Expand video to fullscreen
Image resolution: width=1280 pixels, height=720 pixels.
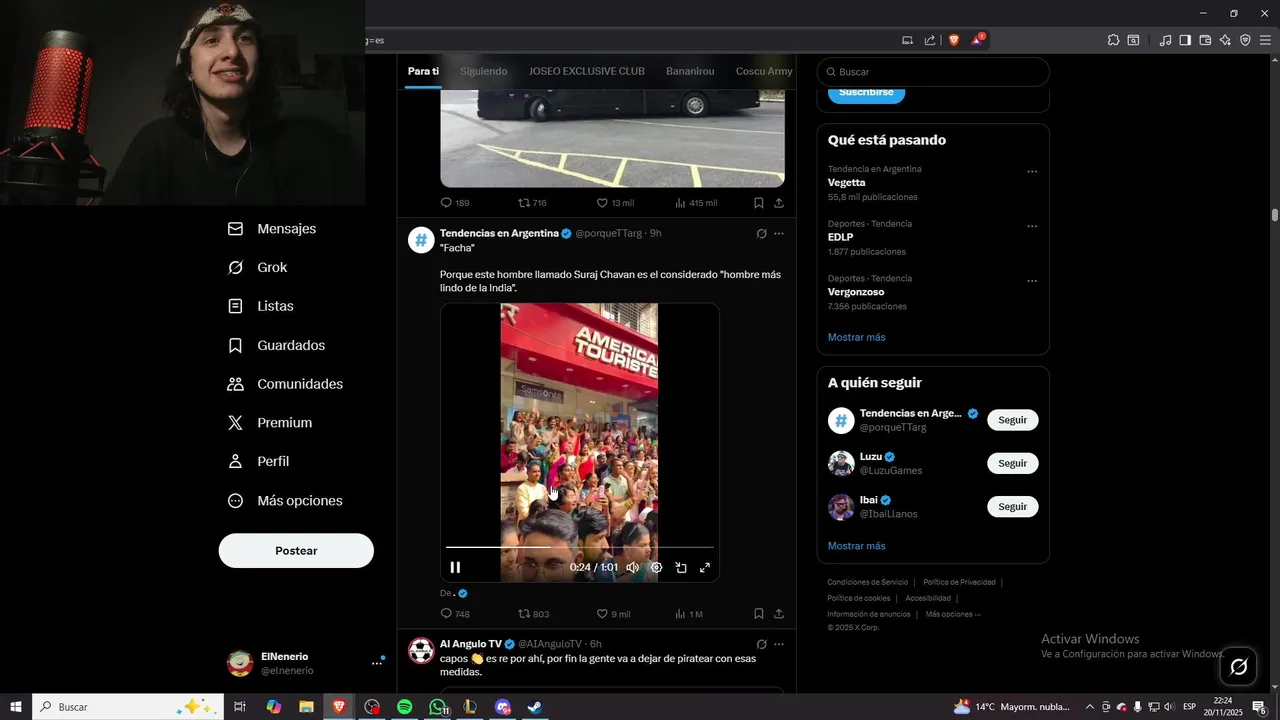tap(705, 568)
